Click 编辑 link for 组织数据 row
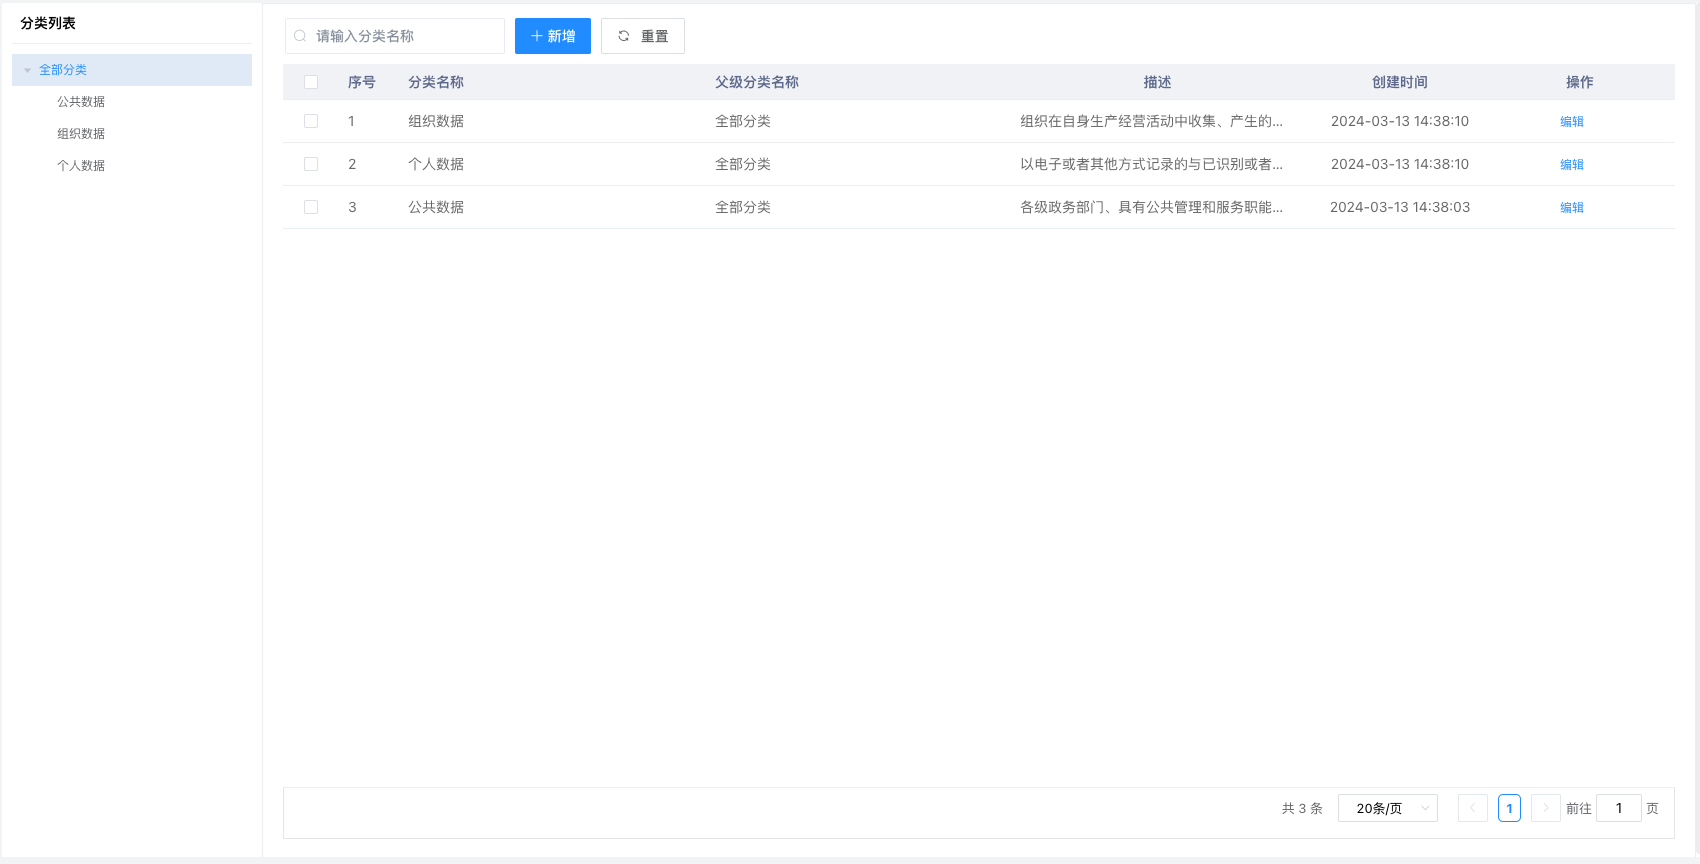Viewport: 1700px width, 864px height. (x=1571, y=121)
